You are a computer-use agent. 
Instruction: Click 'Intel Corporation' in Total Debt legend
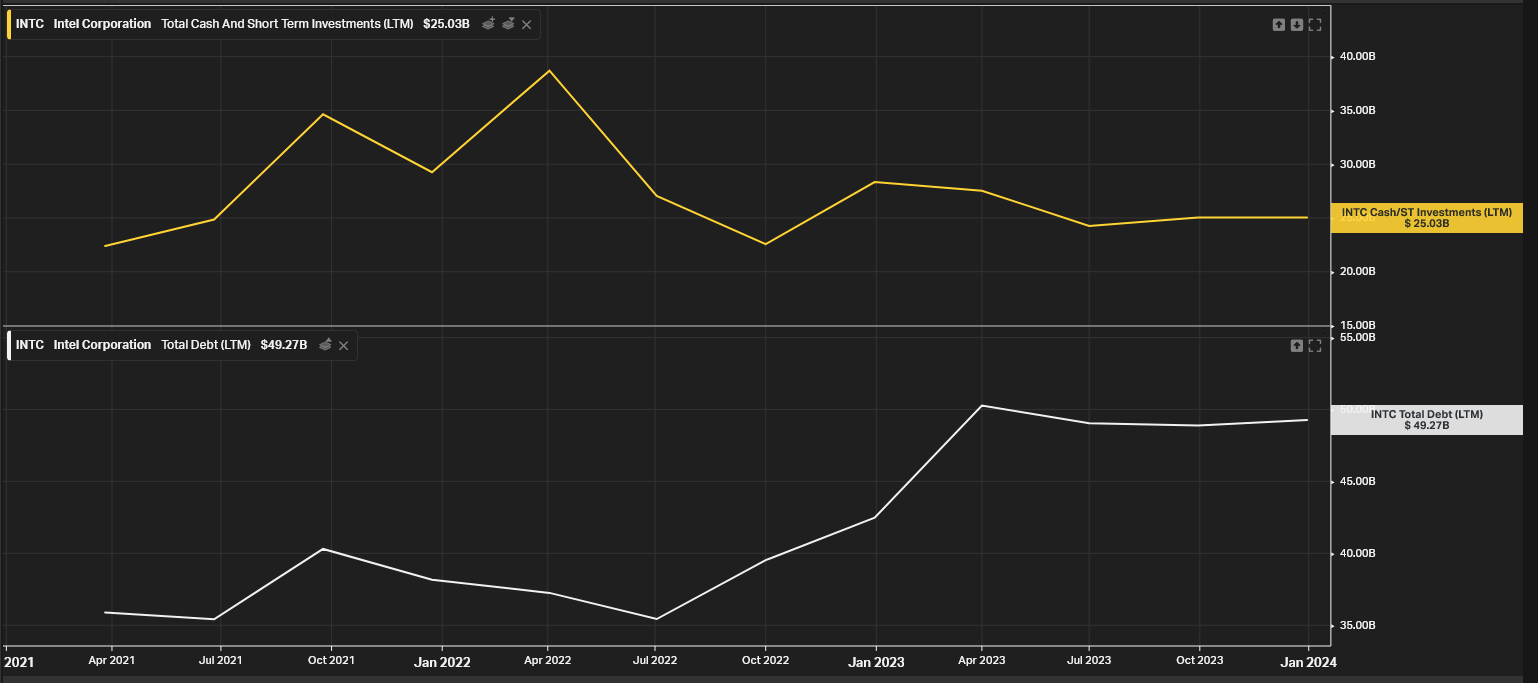coord(102,345)
